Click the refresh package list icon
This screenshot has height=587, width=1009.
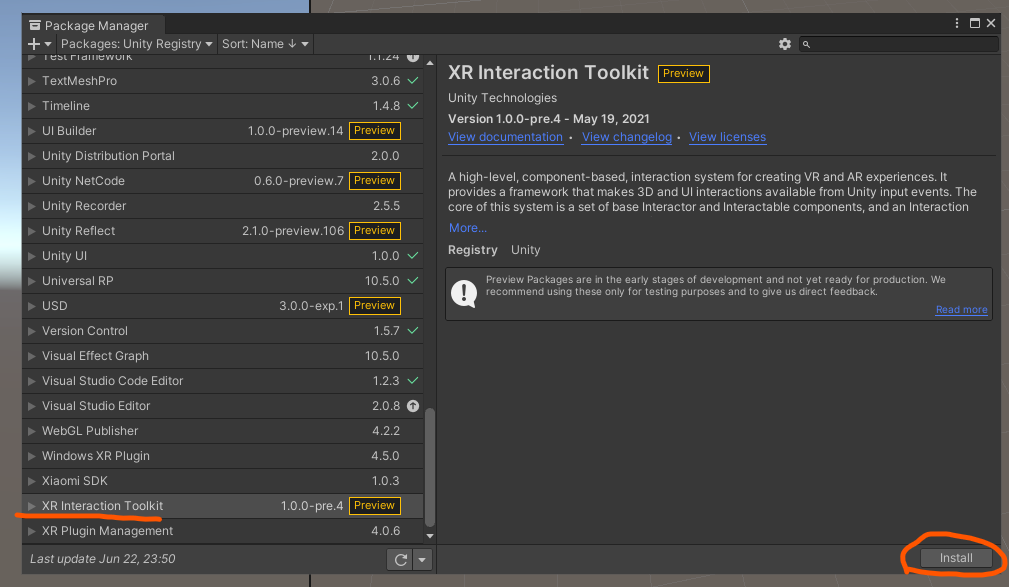400,559
